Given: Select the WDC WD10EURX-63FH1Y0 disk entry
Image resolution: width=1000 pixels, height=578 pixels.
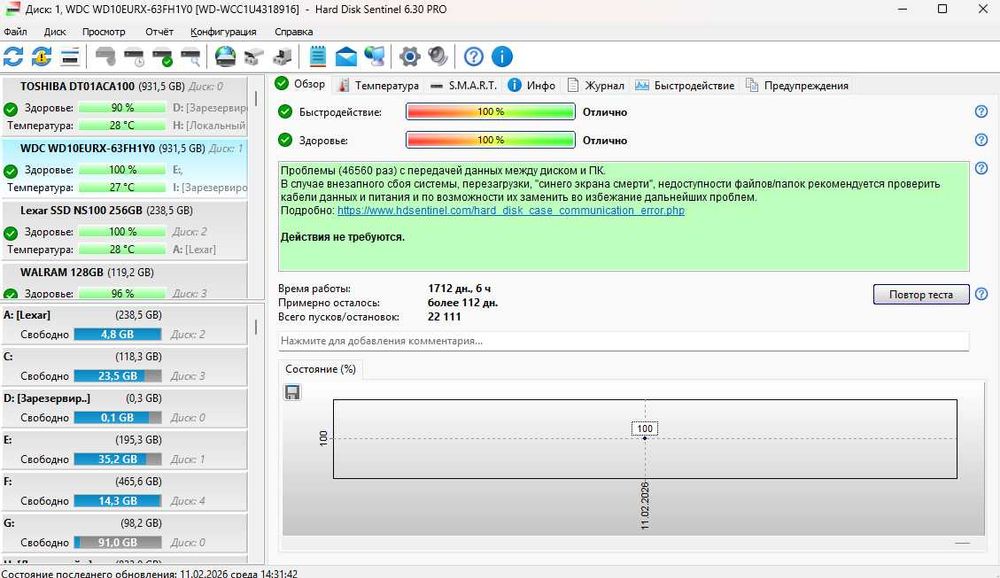Looking at the screenshot, I should click(x=125, y=168).
